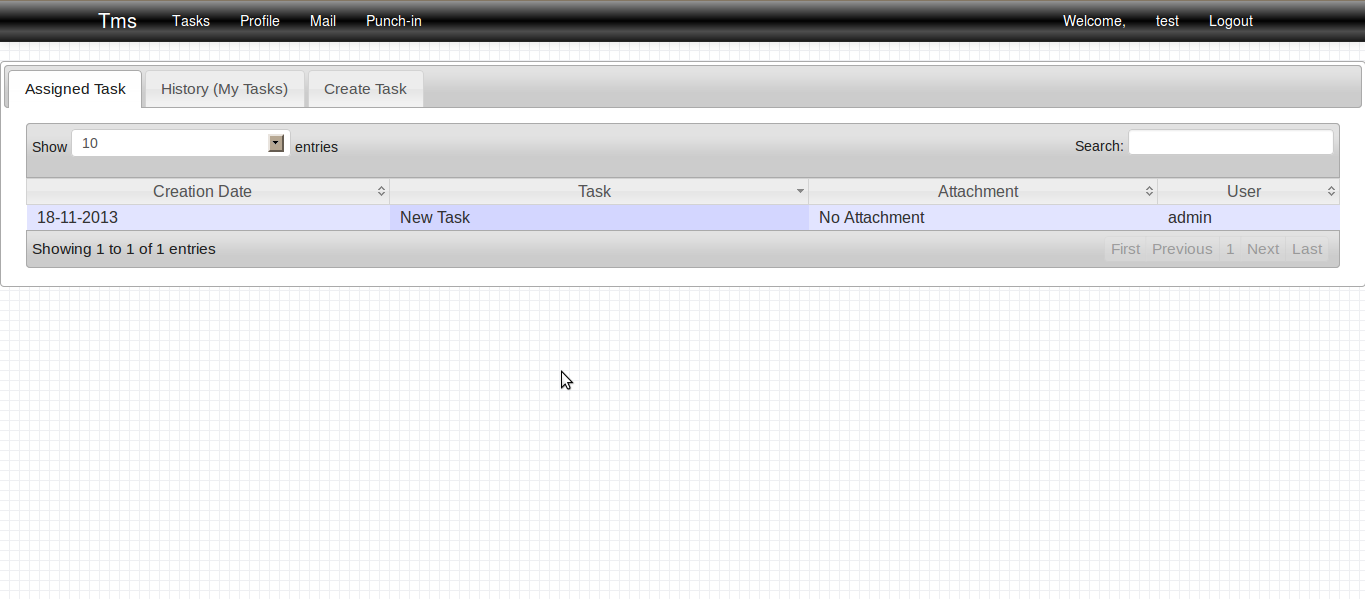Sort using the Attachment column arrows
Image resolution: width=1365 pixels, height=599 pixels.
coord(1149,191)
